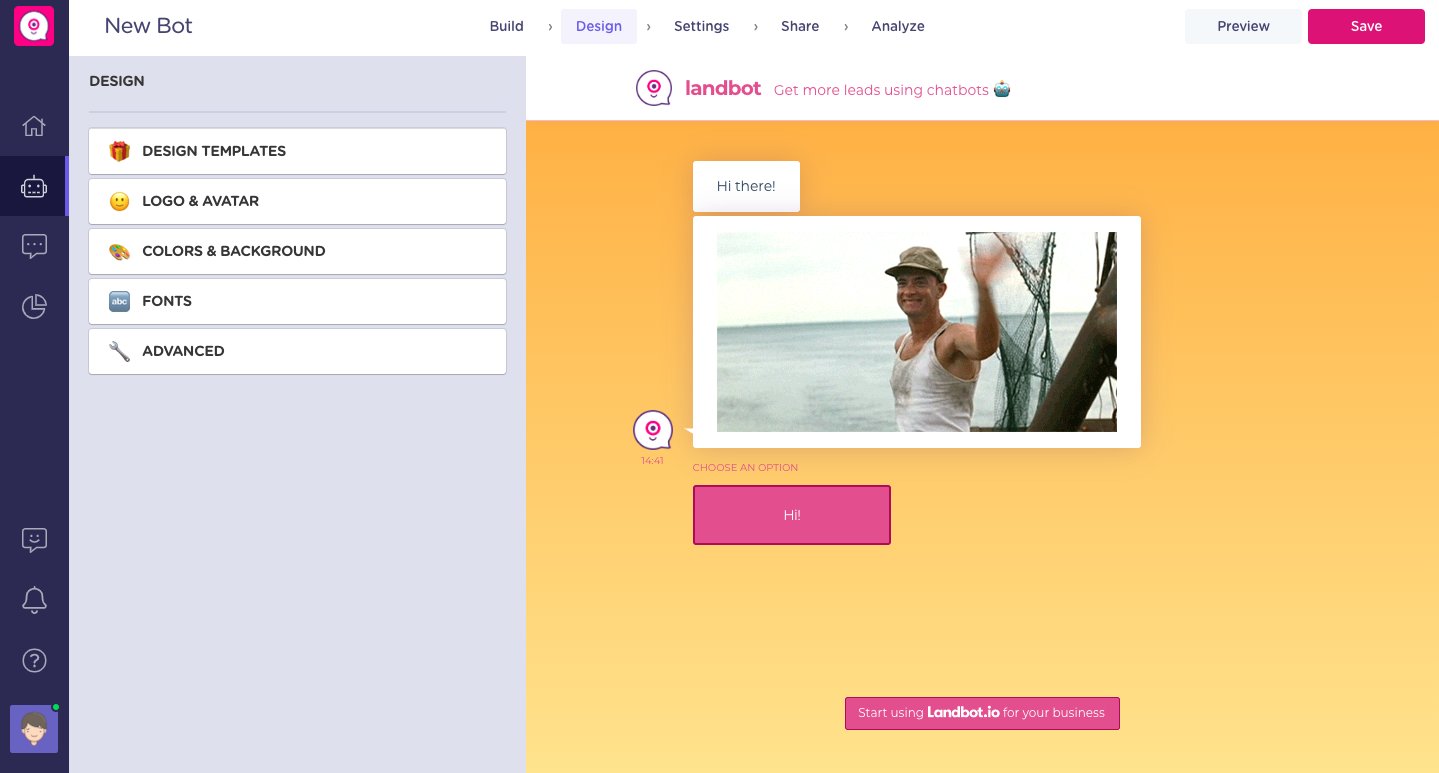Click the New Bot title to rename
The width and height of the screenshot is (1439, 773).
pos(148,26)
